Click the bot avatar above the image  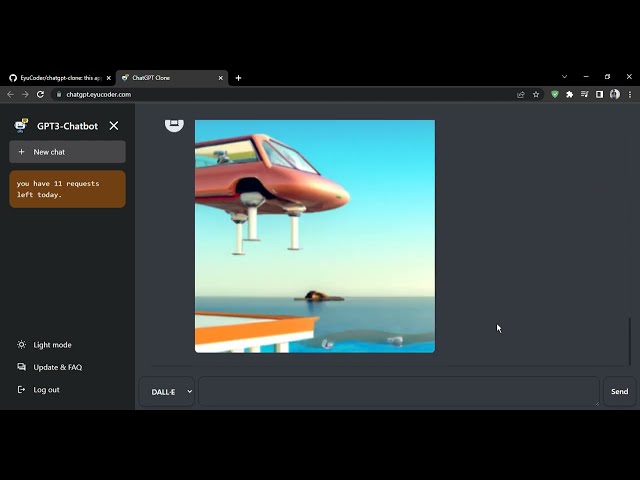(174, 124)
